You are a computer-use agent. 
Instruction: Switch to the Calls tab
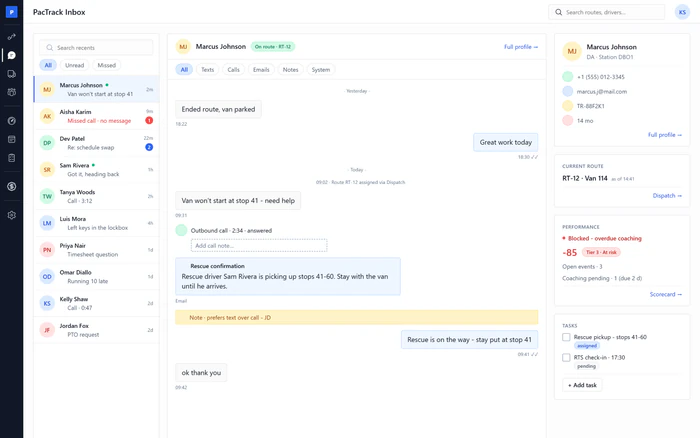click(x=233, y=70)
